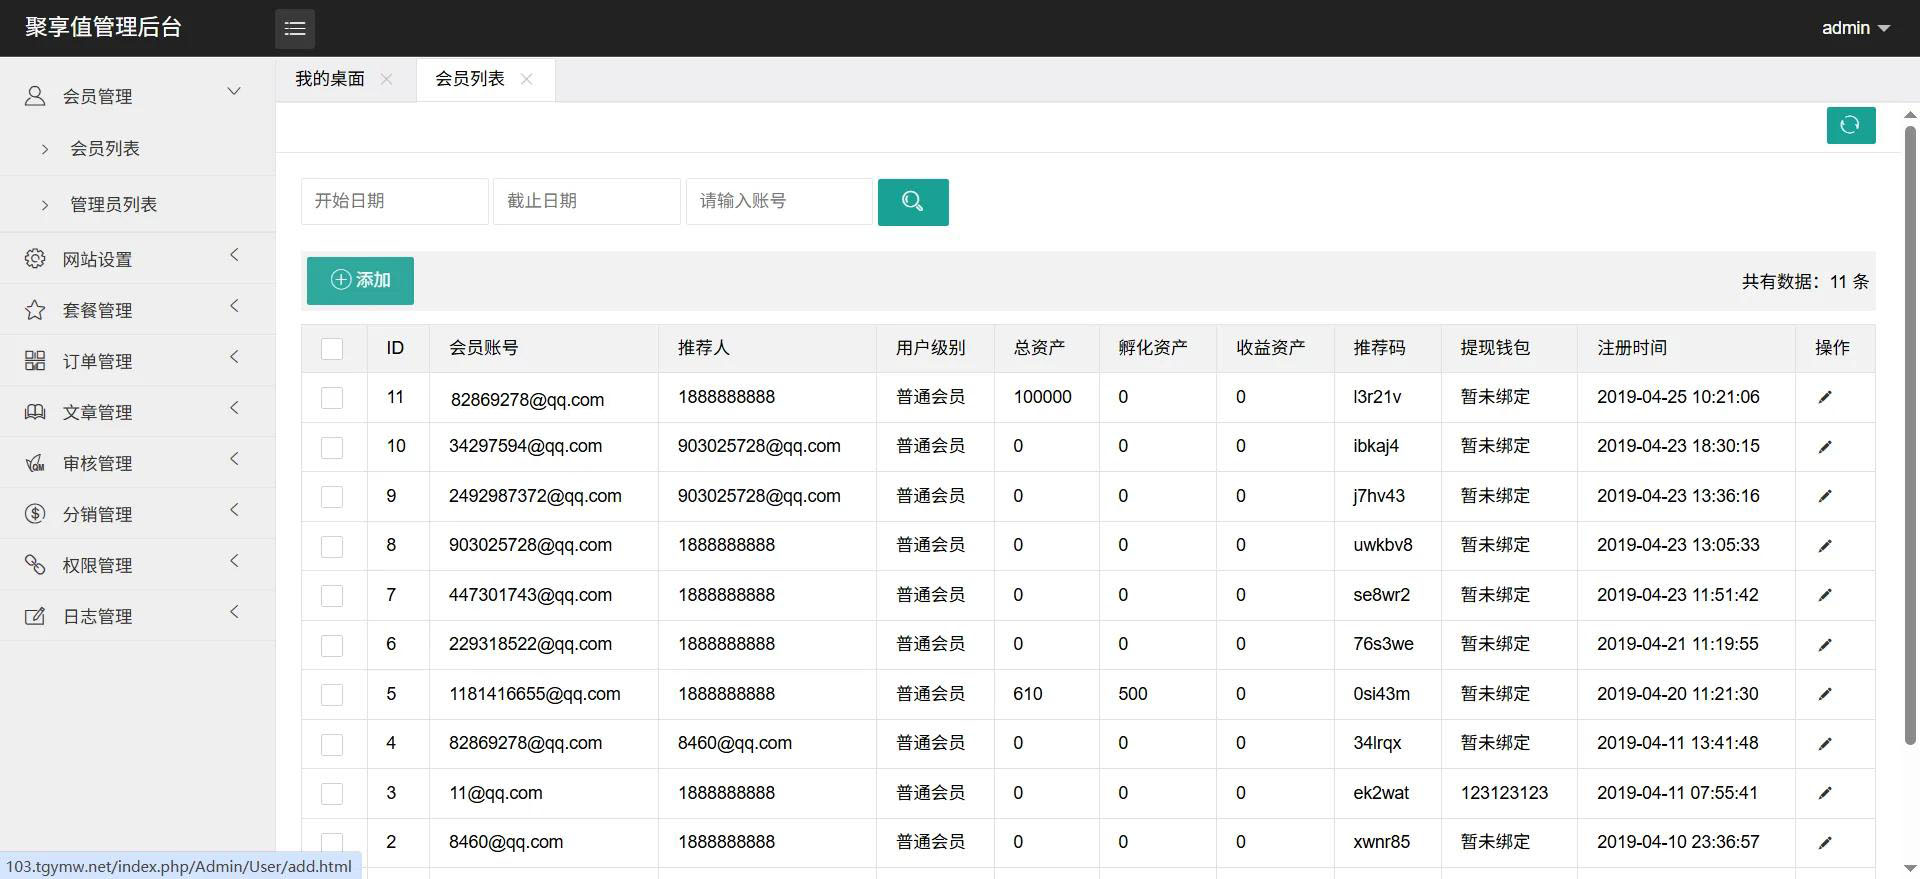Image resolution: width=1920 pixels, height=879 pixels.
Task: Click edit pencil for member ID 5
Action: (x=1824, y=694)
